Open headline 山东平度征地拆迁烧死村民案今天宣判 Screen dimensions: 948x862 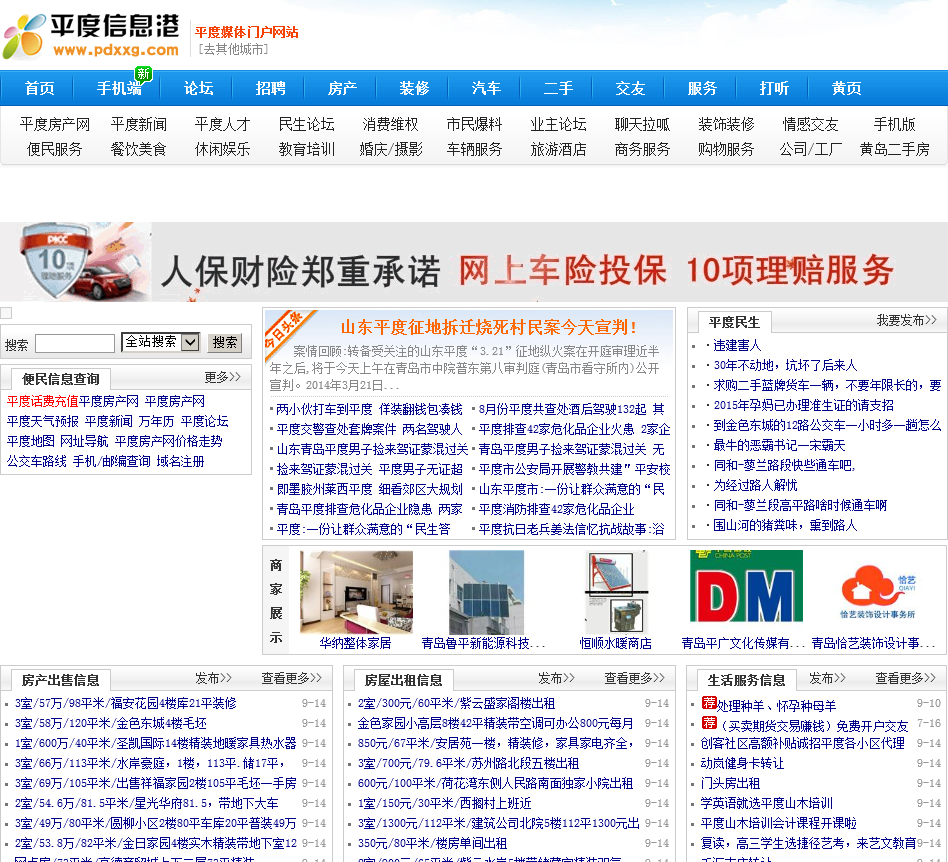point(489,327)
